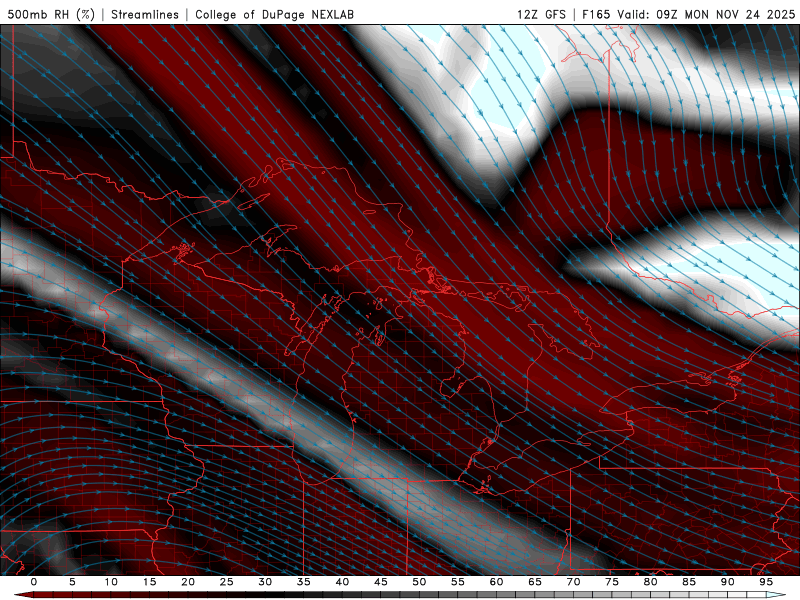This screenshot has height=600, width=800.
Task: Click the "40" color scale label
Action: coord(342,582)
